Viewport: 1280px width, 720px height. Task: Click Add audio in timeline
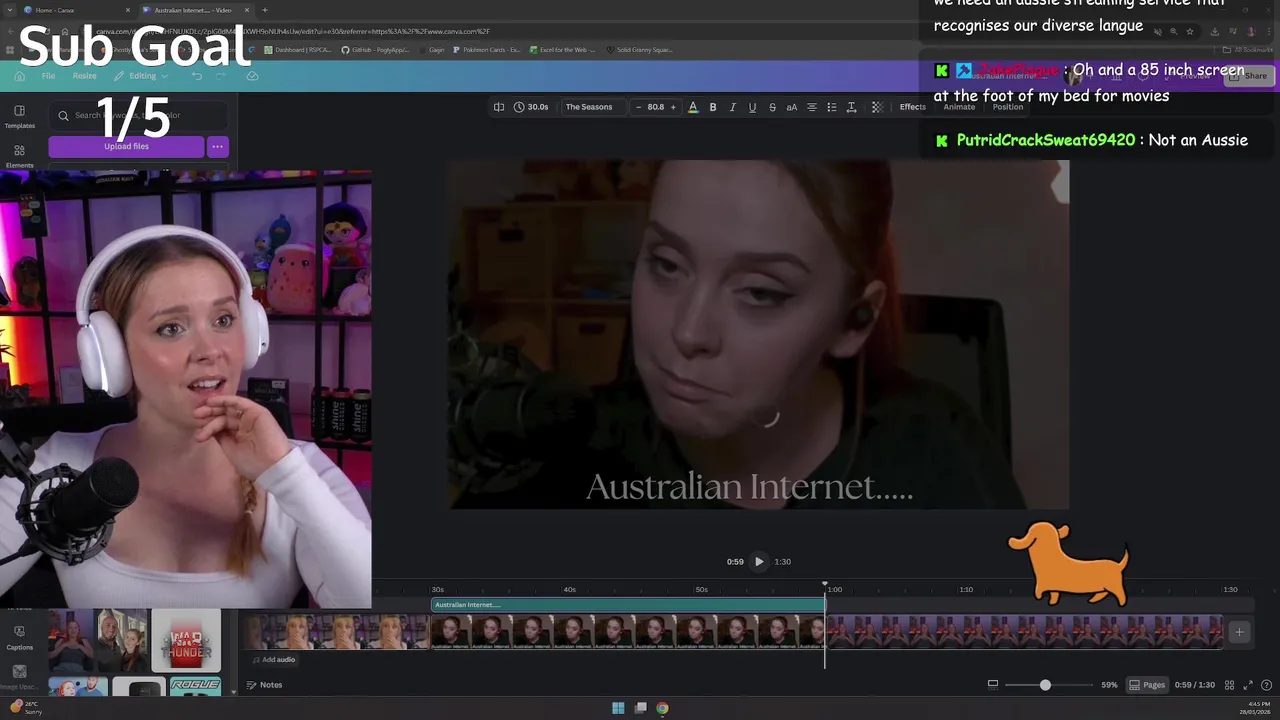[272, 660]
